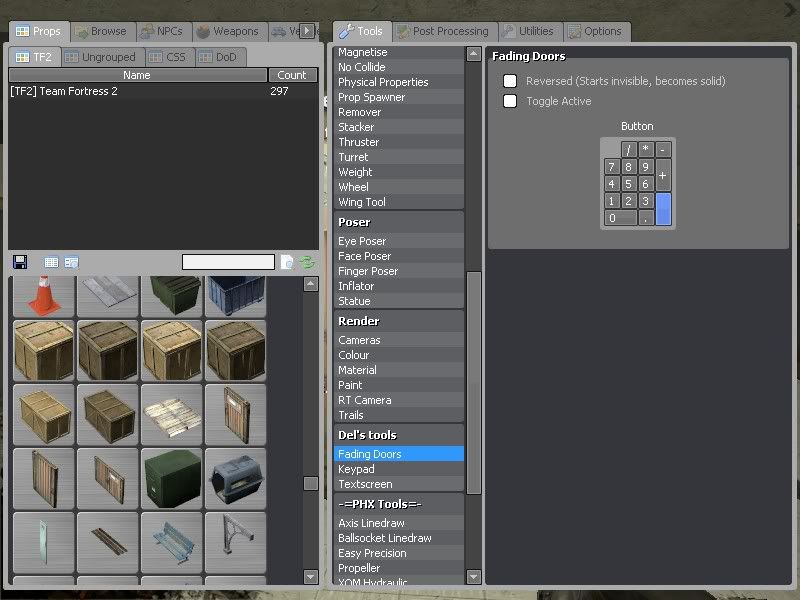Switch to the Options tab

596,32
